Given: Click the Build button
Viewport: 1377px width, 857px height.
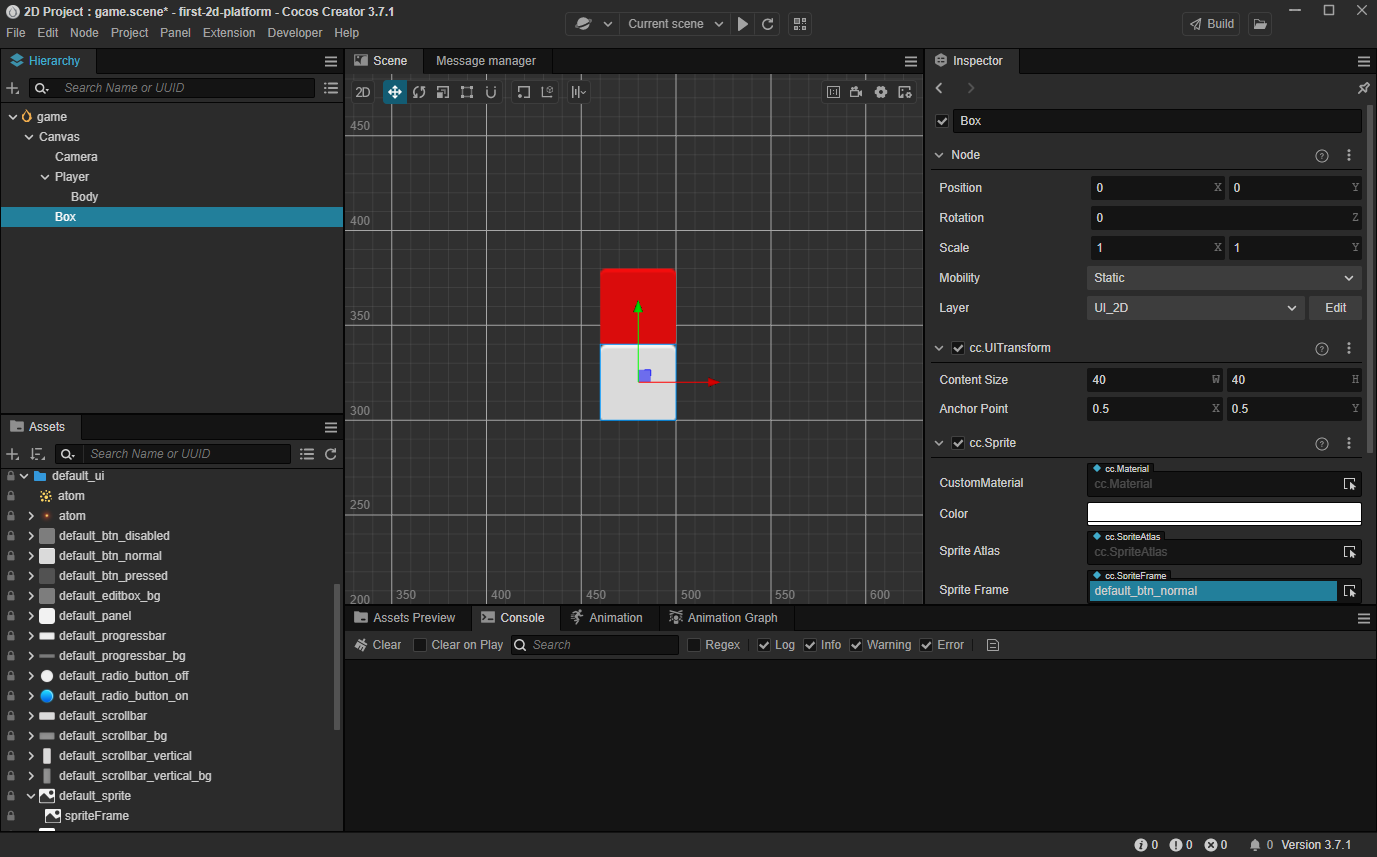Looking at the screenshot, I should tap(1211, 24).
